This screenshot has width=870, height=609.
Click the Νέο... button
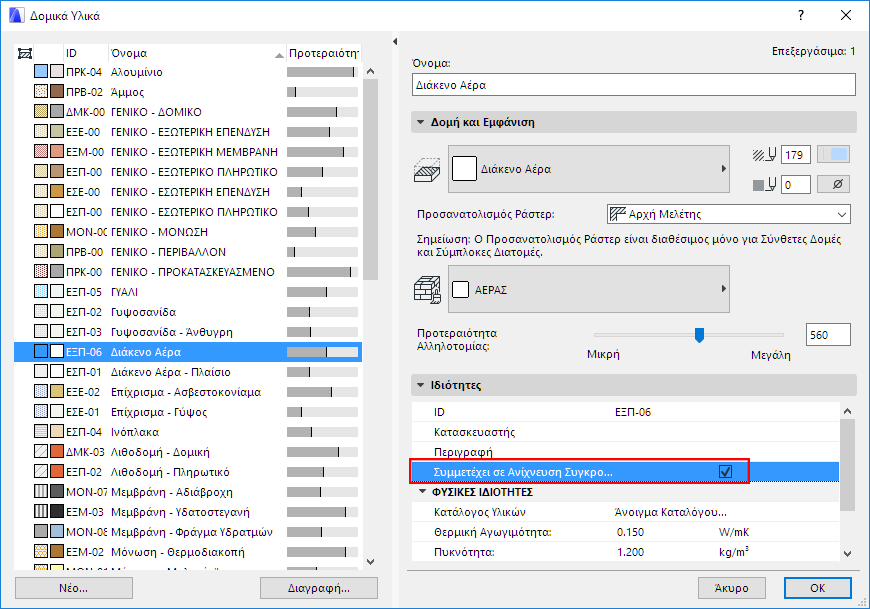pyautogui.click(x=74, y=588)
